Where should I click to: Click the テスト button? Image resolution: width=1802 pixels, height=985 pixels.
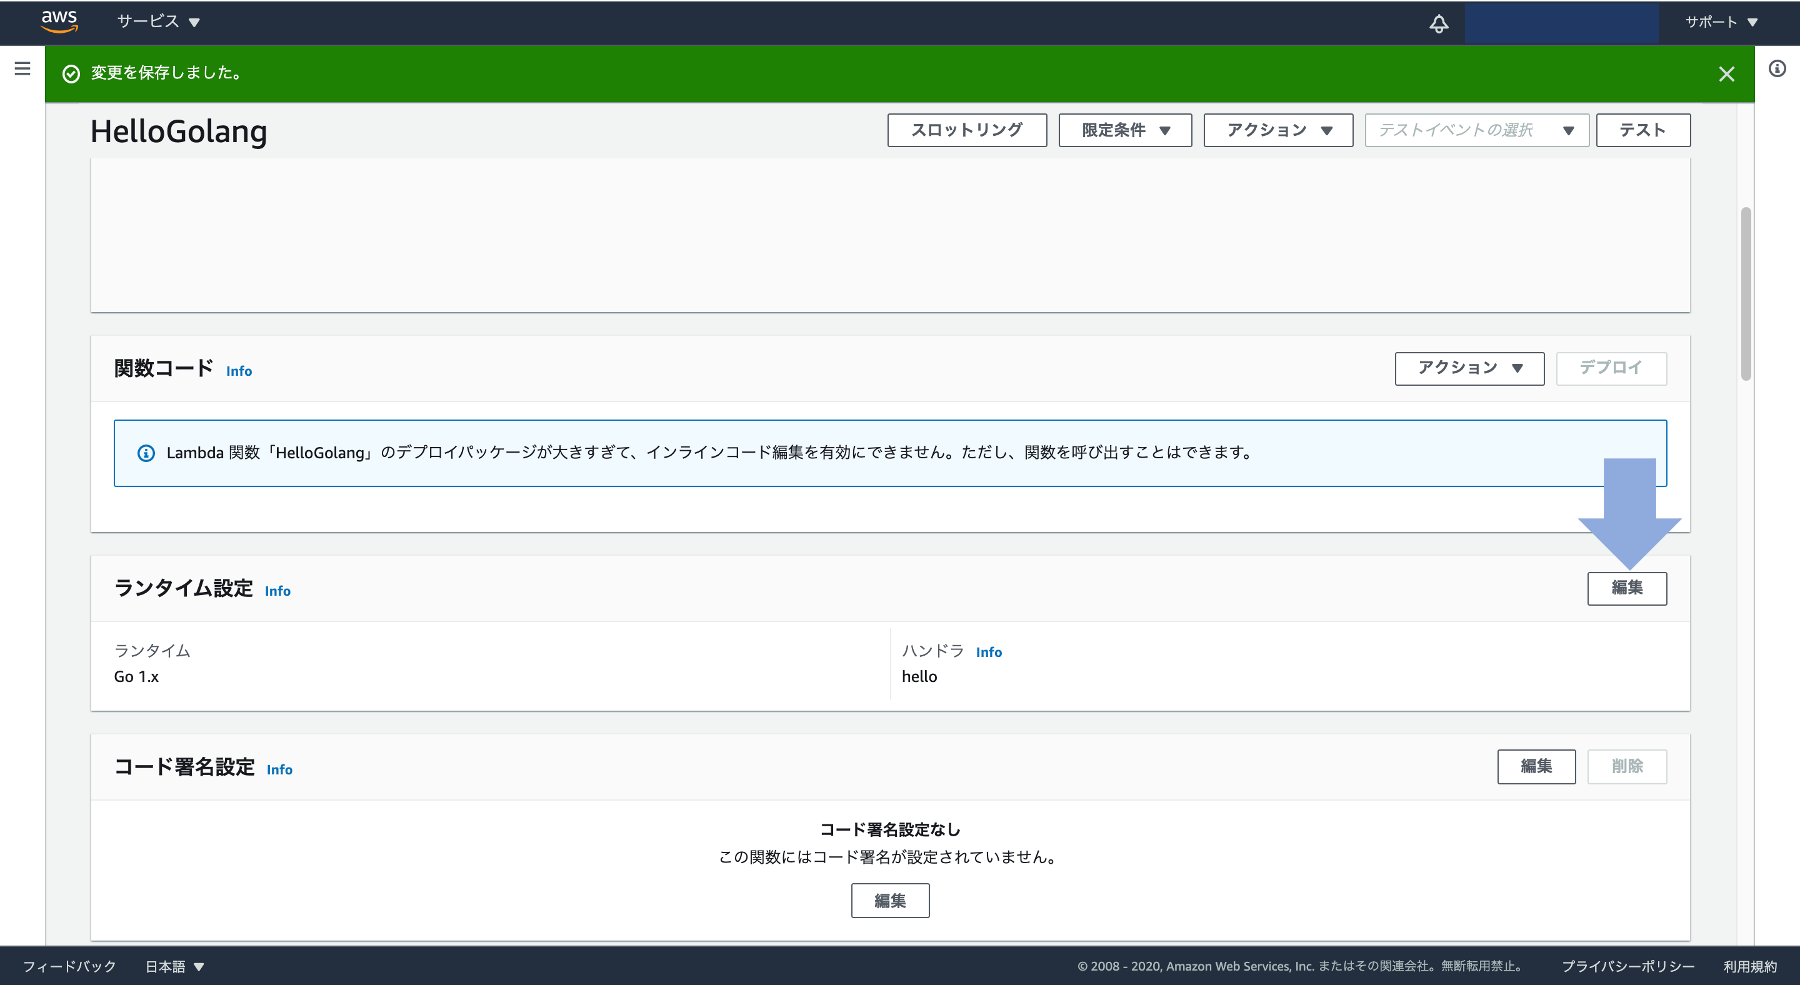coord(1642,130)
